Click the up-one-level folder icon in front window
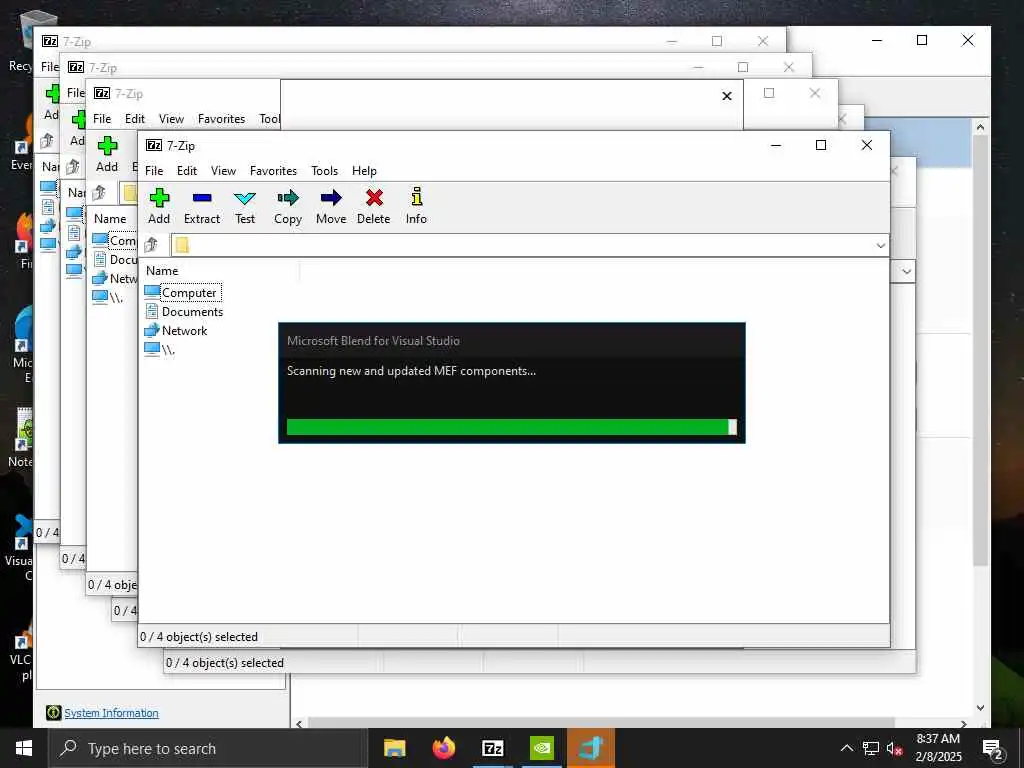The width and height of the screenshot is (1024, 768). tap(152, 245)
